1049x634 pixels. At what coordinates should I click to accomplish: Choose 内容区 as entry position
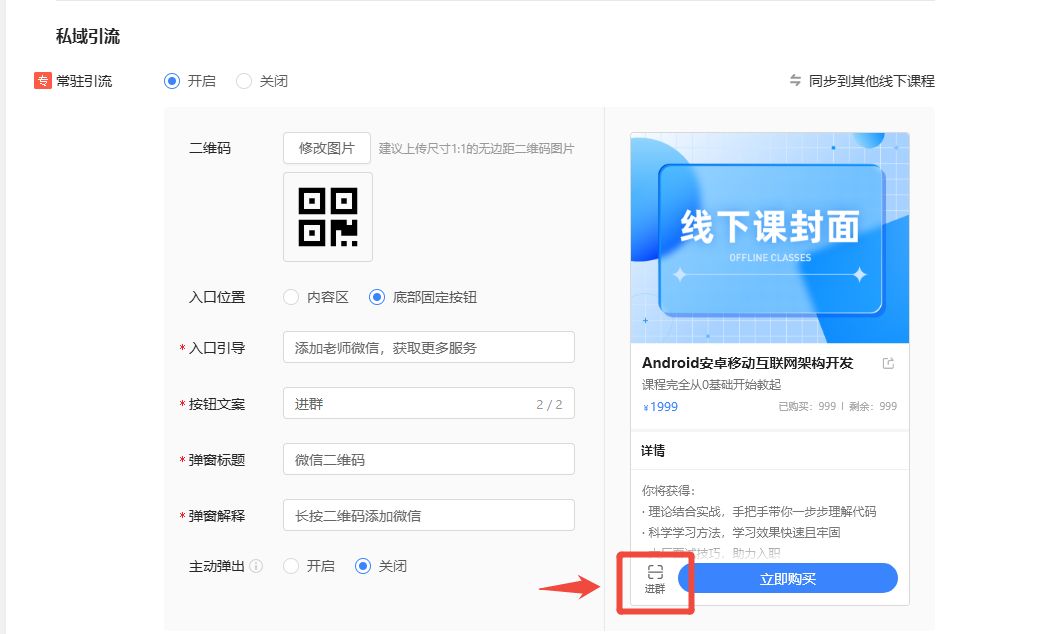292,297
